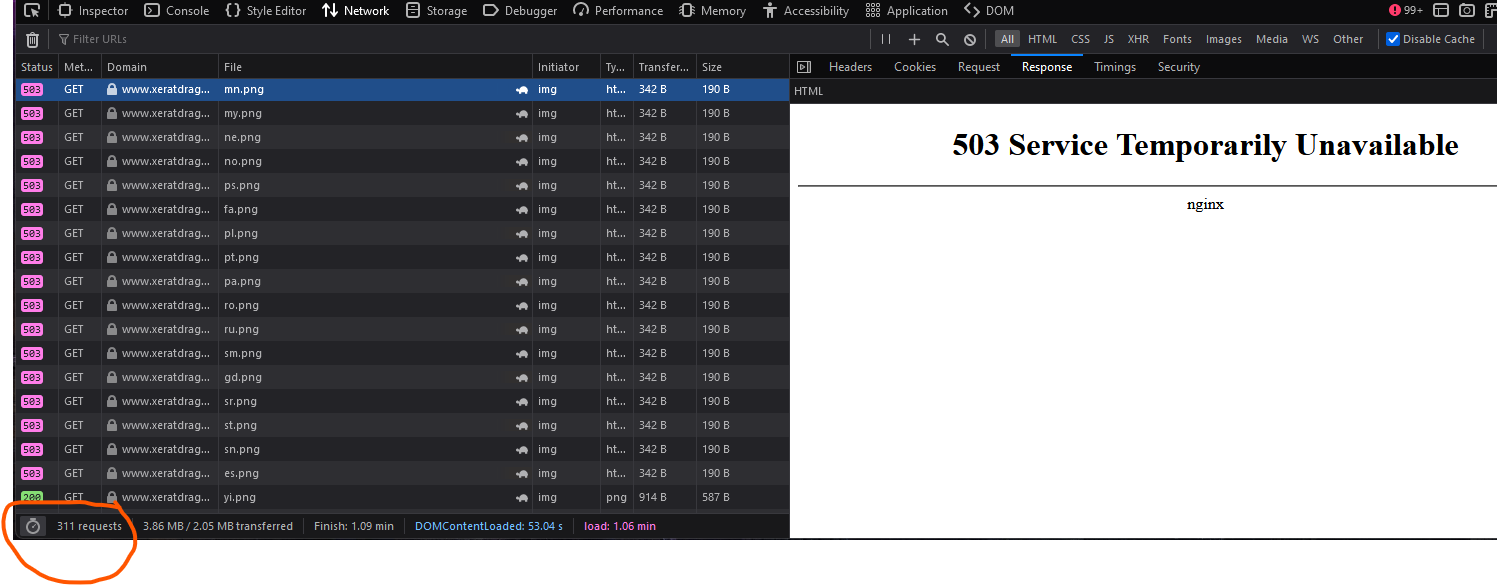Sort by the Initiator column header
Viewport: 1497px width, 585px height.
click(x=565, y=67)
